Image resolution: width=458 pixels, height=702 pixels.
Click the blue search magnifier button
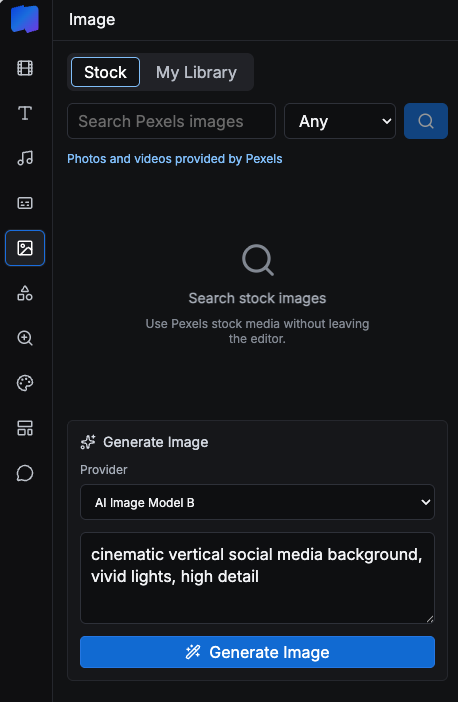click(426, 121)
